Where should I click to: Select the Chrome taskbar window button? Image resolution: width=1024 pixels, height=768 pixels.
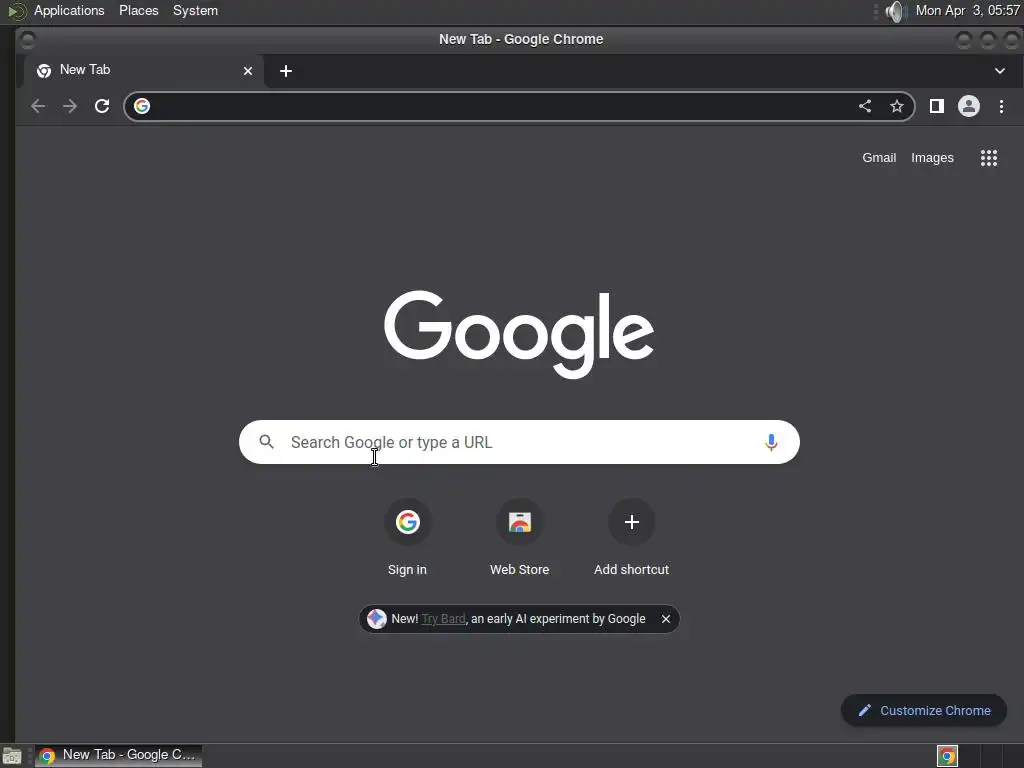coord(118,755)
